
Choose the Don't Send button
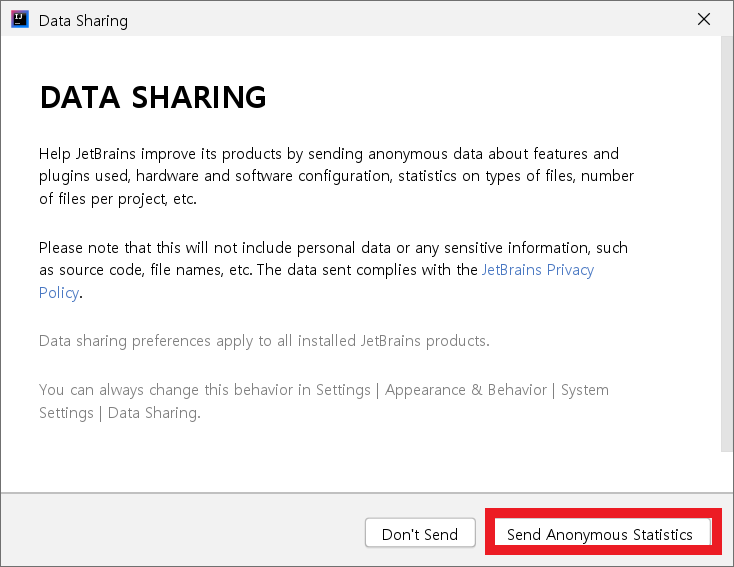[x=420, y=532]
